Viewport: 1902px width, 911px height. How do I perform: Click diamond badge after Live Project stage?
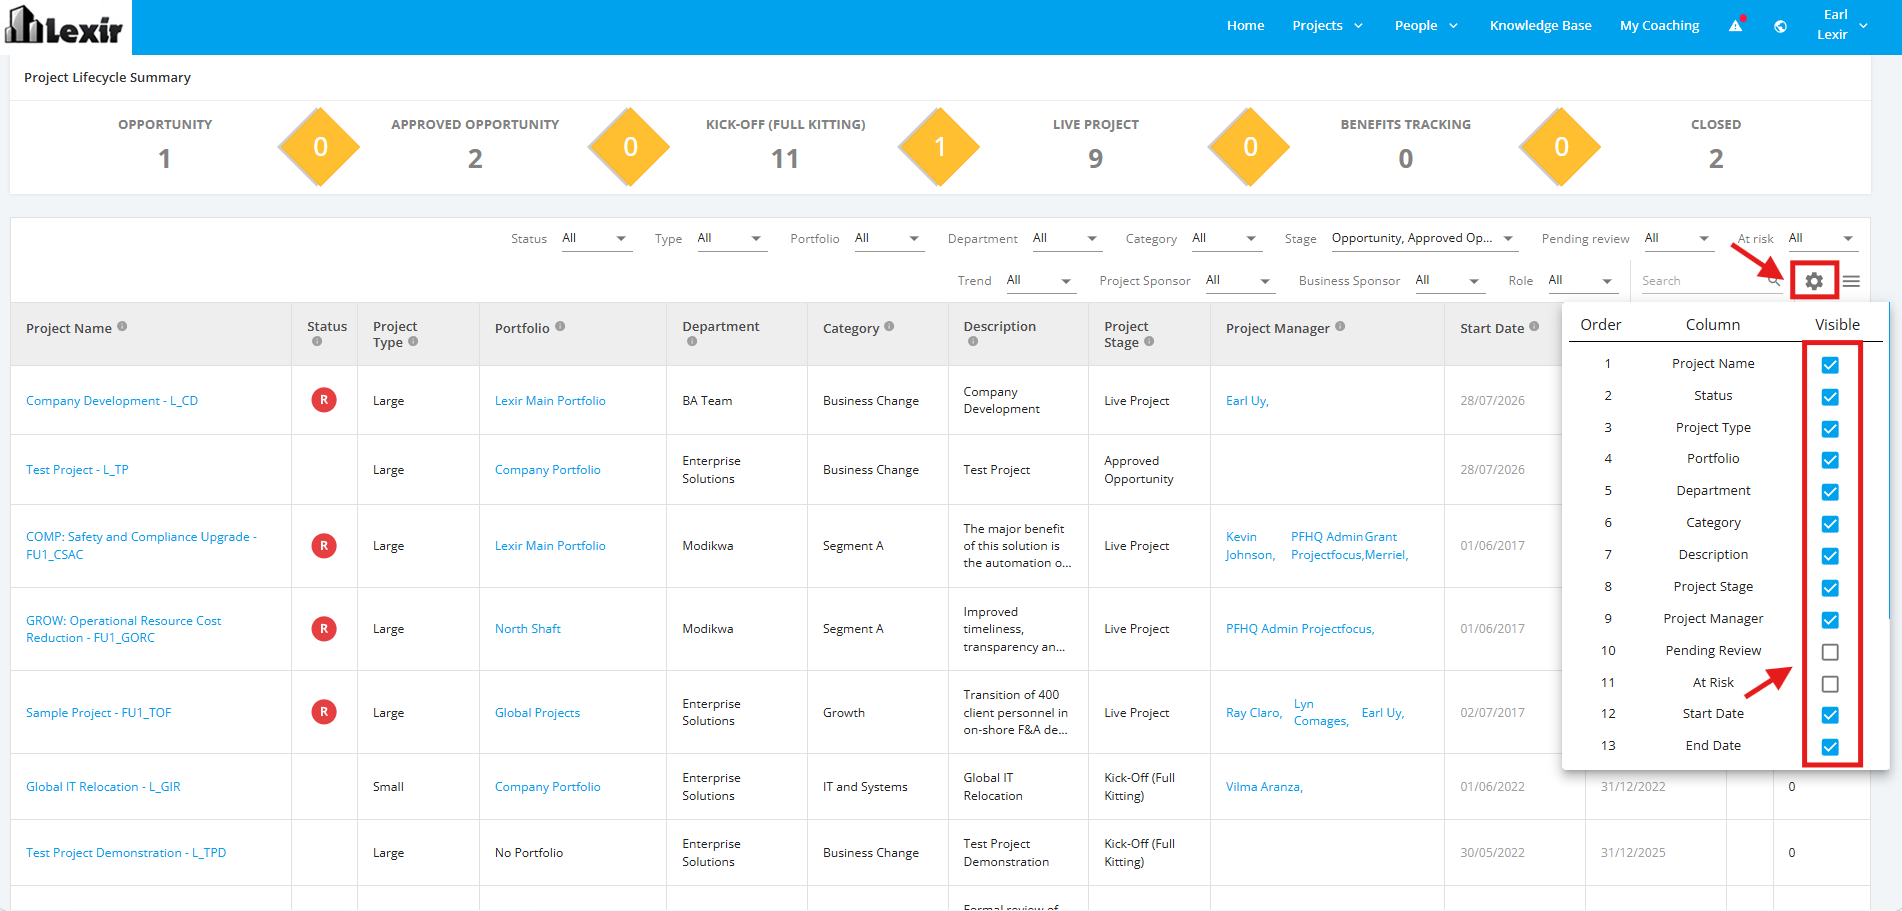(x=1250, y=147)
